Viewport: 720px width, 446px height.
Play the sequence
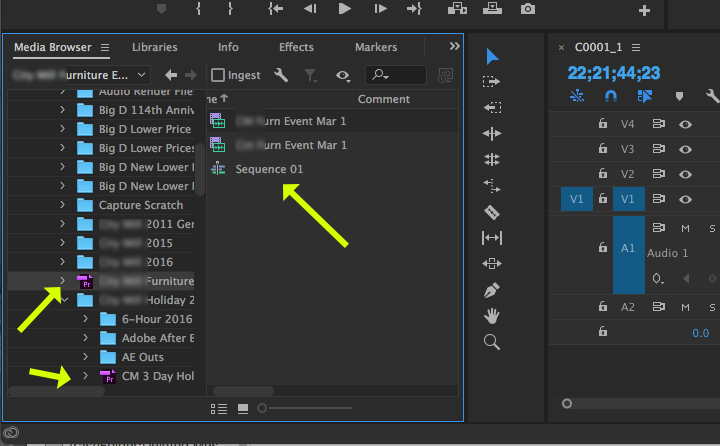[x=344, y=9]
